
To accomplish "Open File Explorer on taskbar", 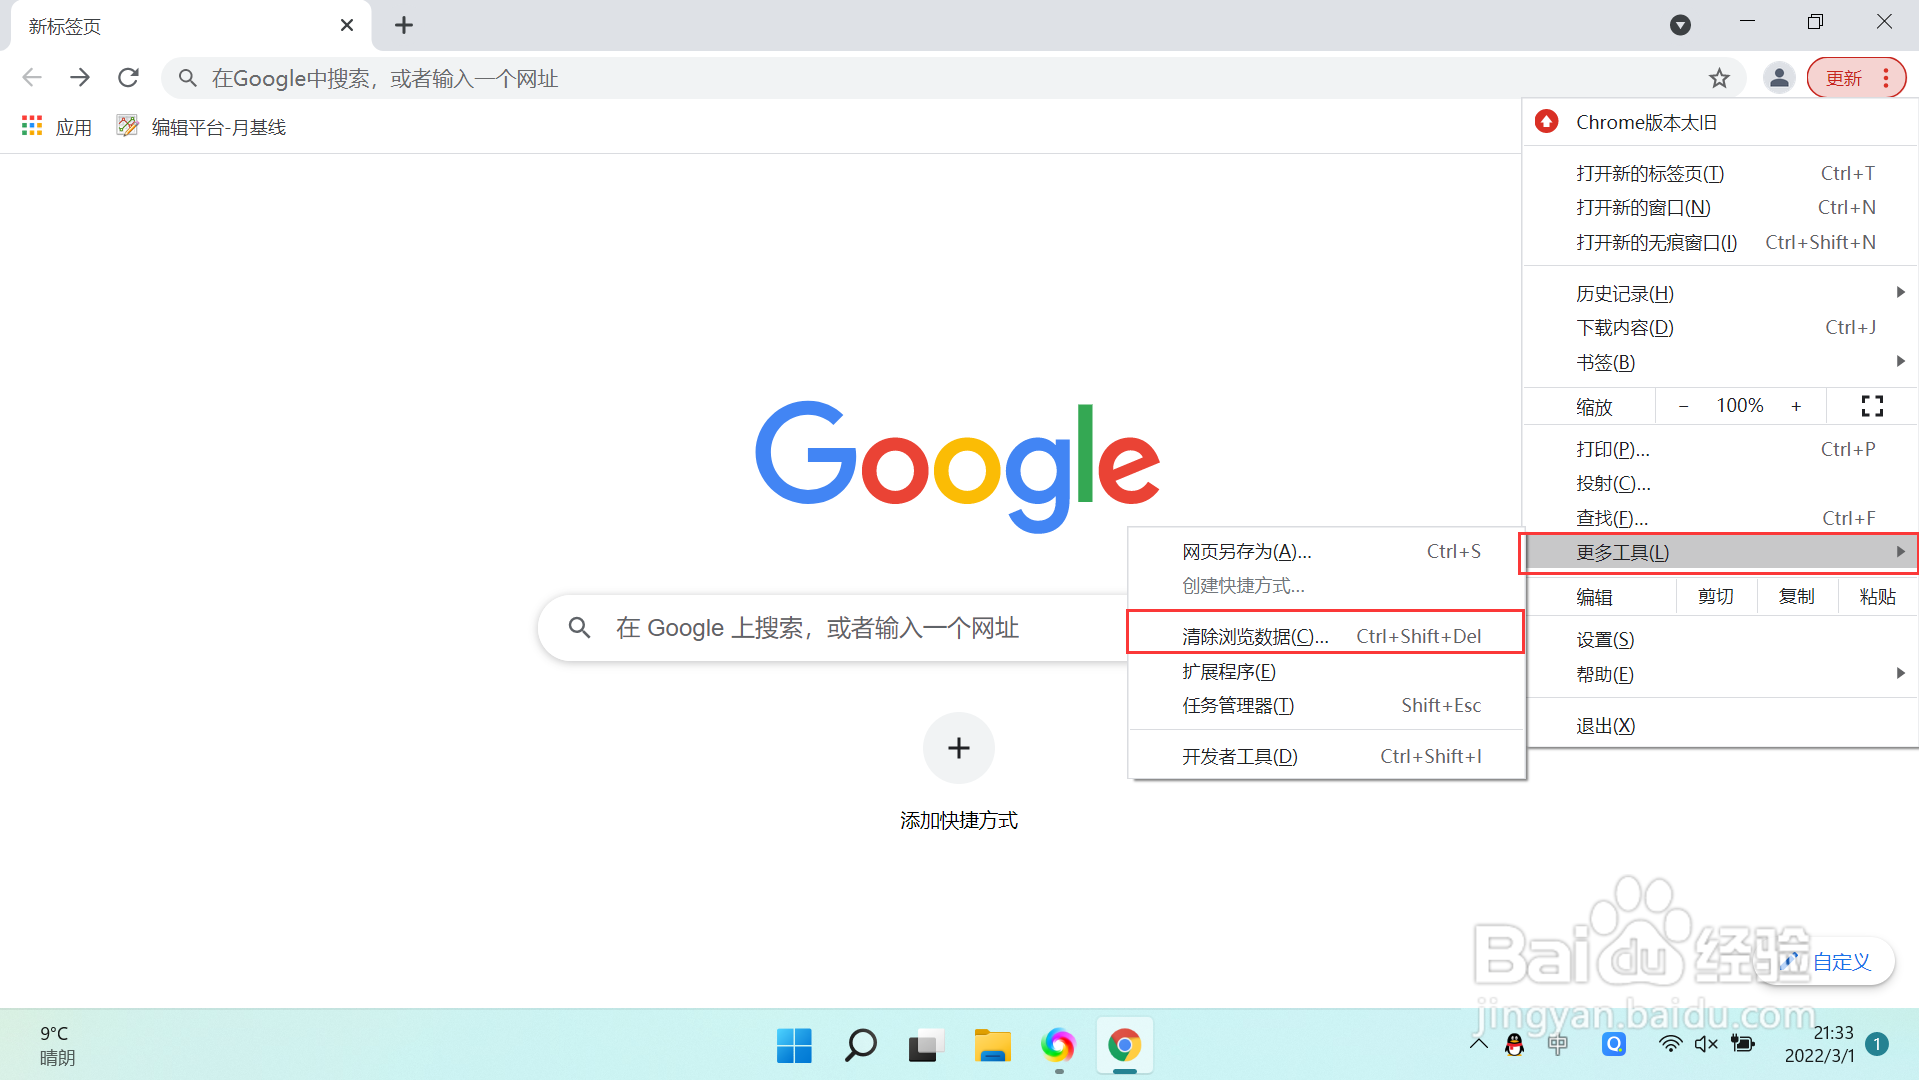I will [993, 1046].
